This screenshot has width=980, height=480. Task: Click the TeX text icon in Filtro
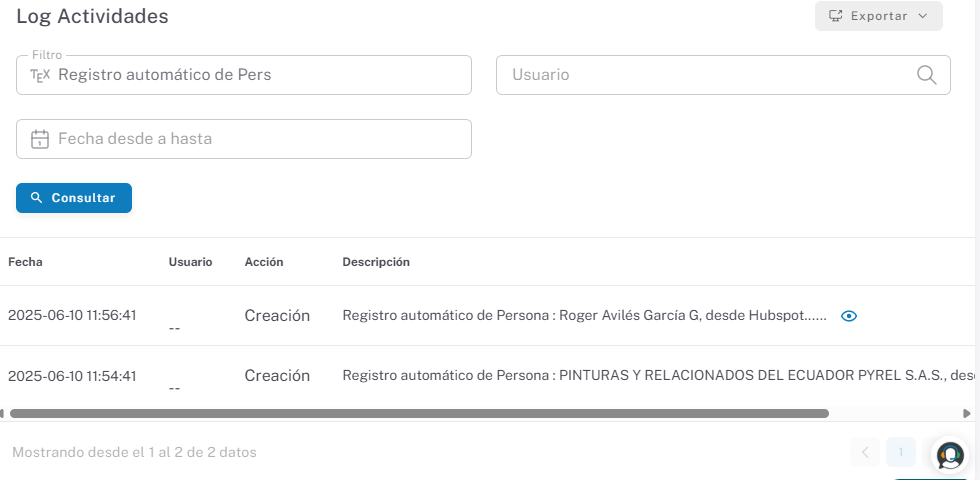40,75
